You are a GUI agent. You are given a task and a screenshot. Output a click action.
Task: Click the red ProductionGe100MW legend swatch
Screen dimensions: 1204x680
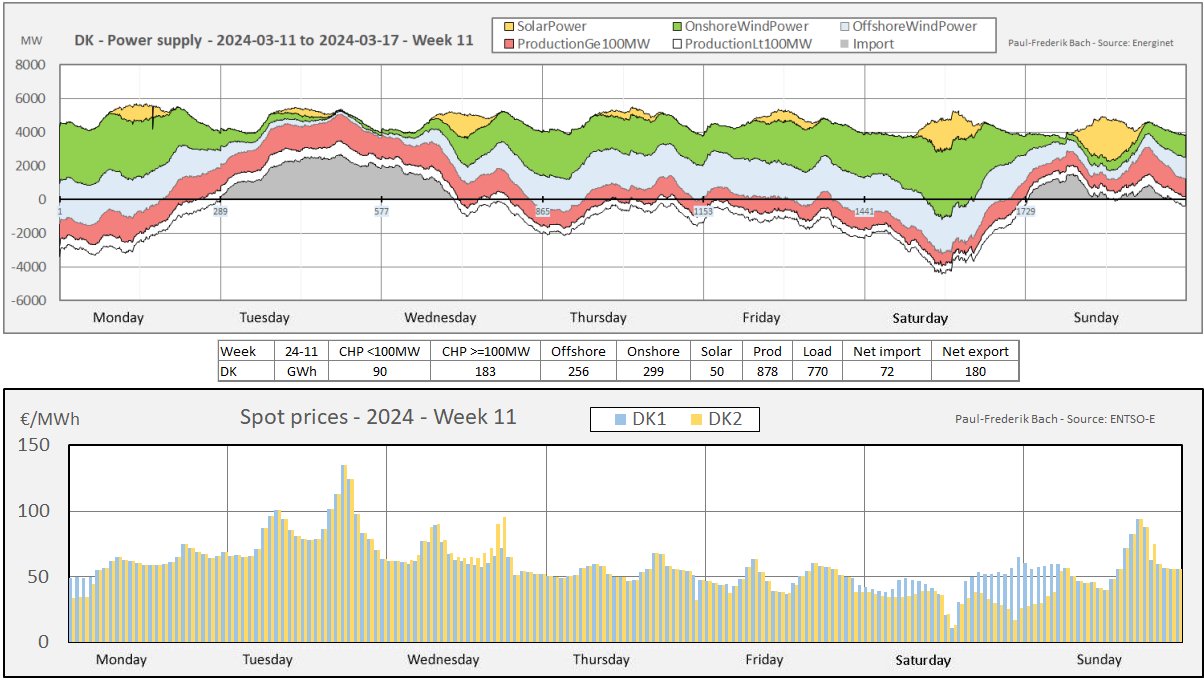coord(507,43)
